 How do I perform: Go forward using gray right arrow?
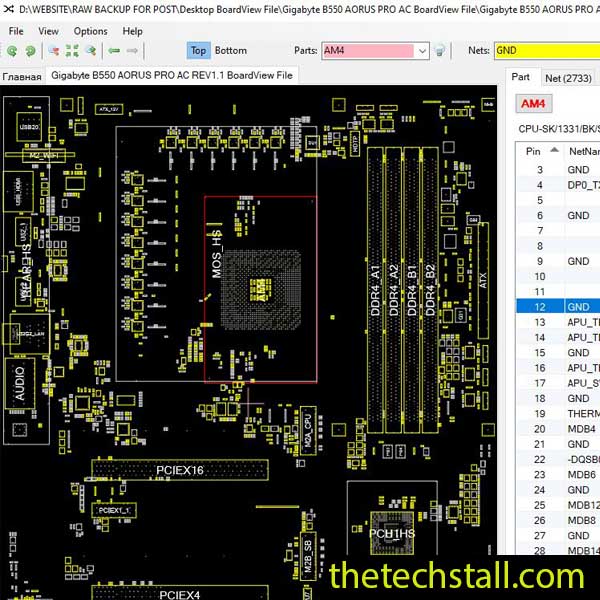(132, 51)
